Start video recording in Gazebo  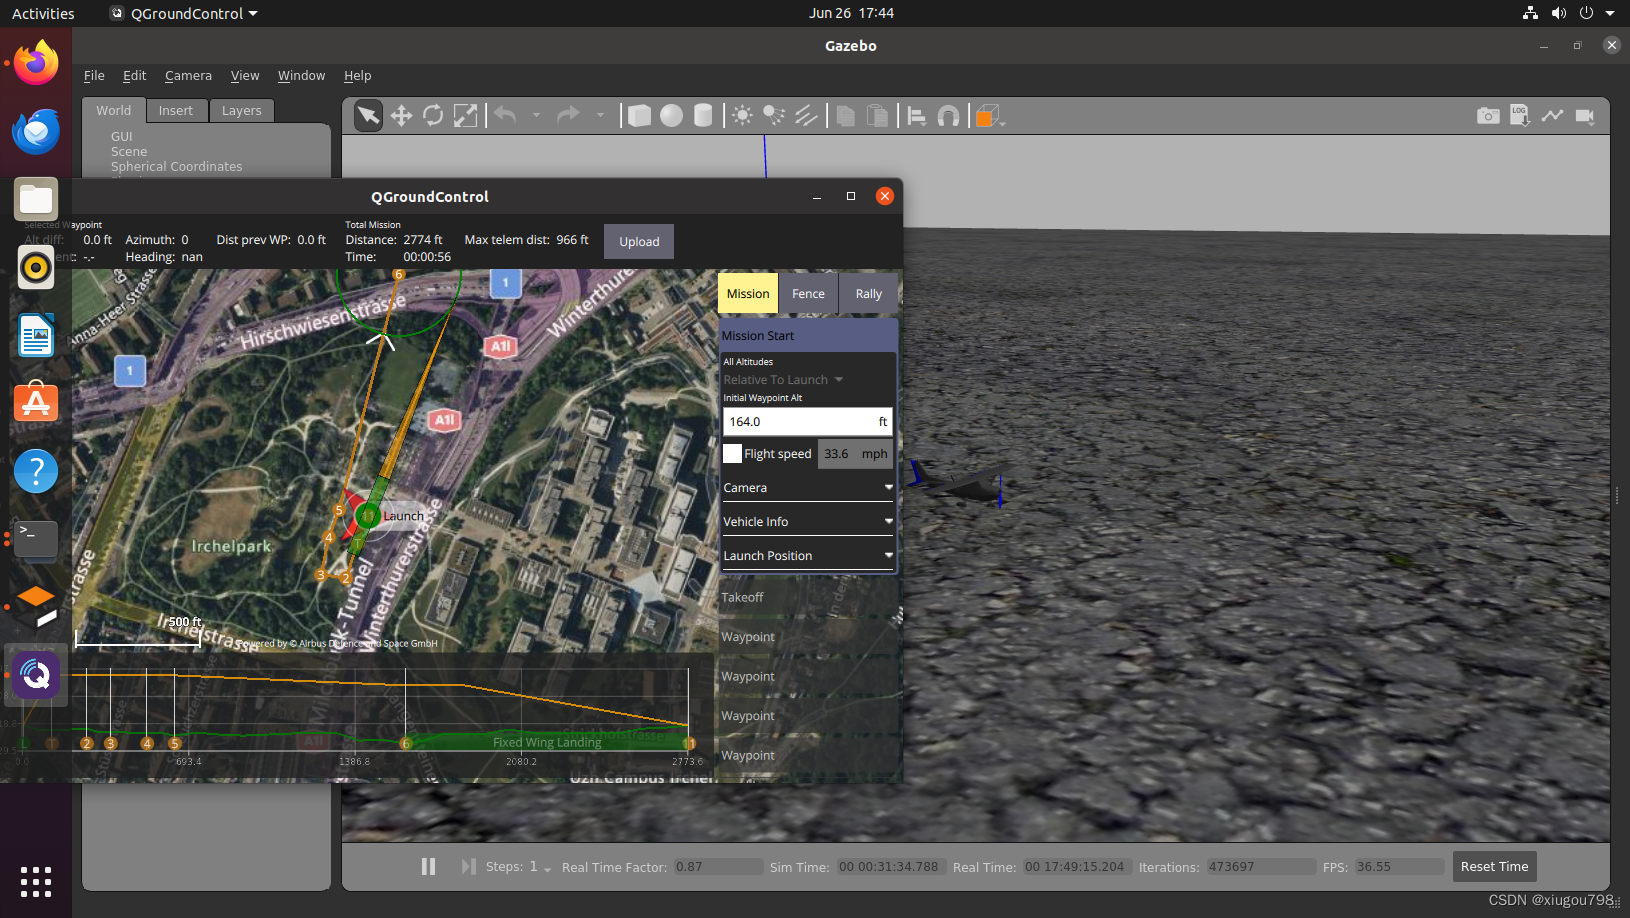pyautogui.click(x=1585, y=116)
